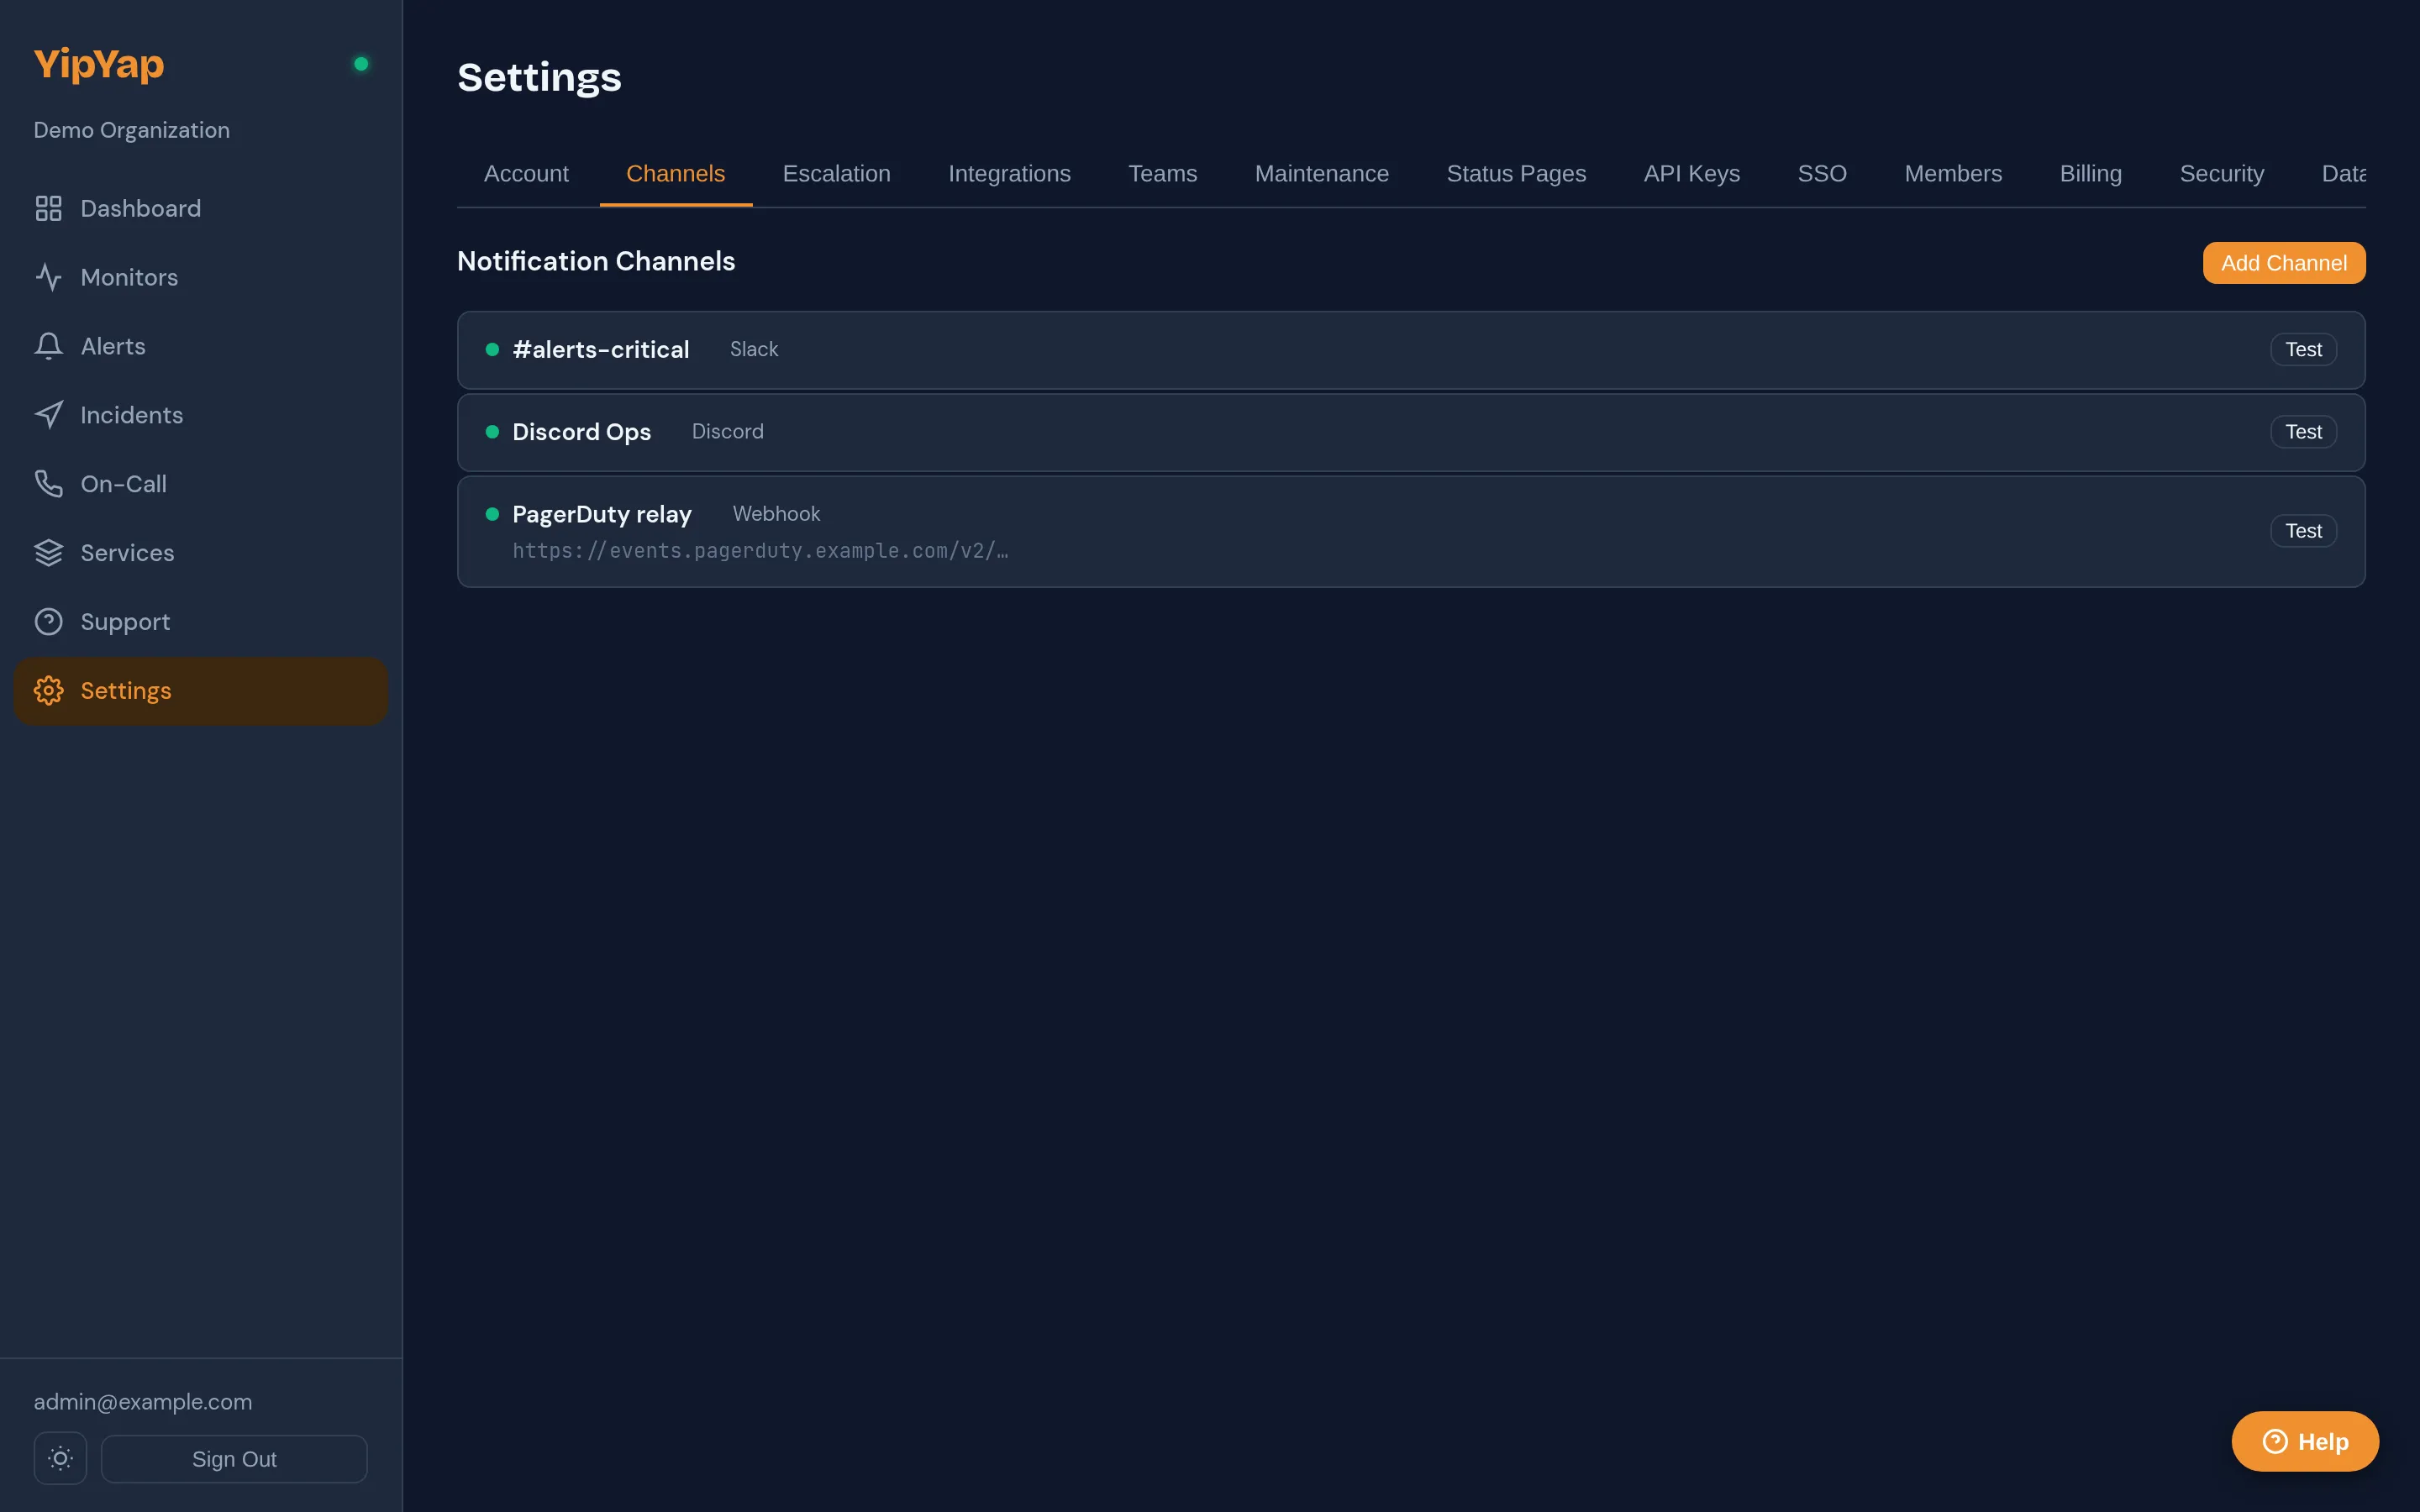
Task: Toggle the theme with the sun icon
Action: 59,1458
